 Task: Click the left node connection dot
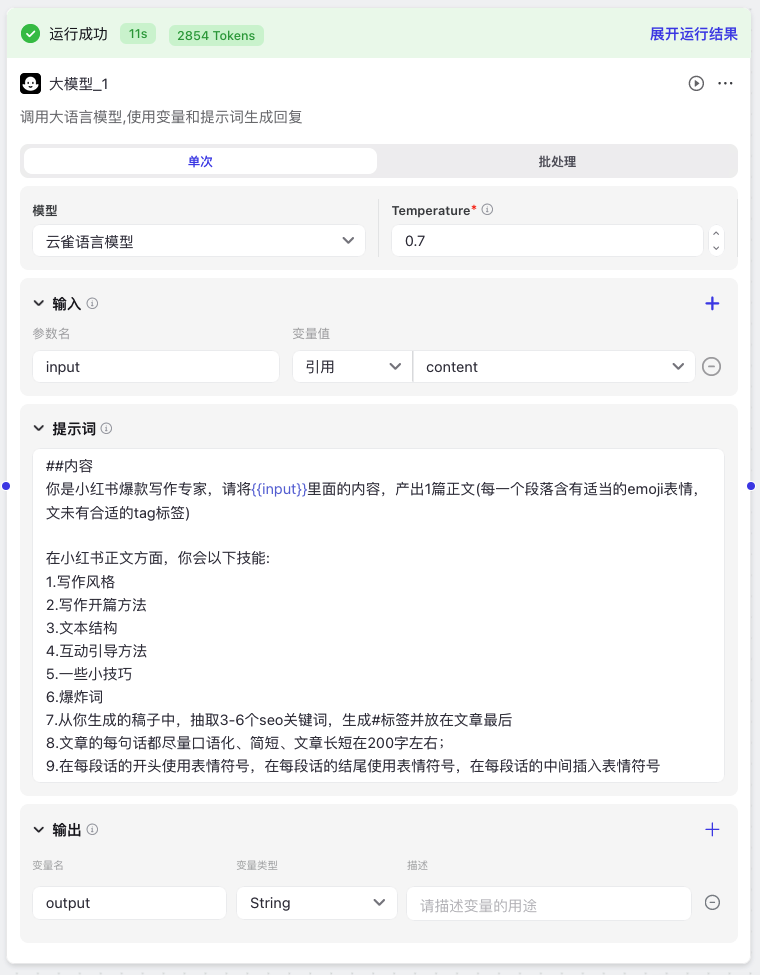click(6, 486)
